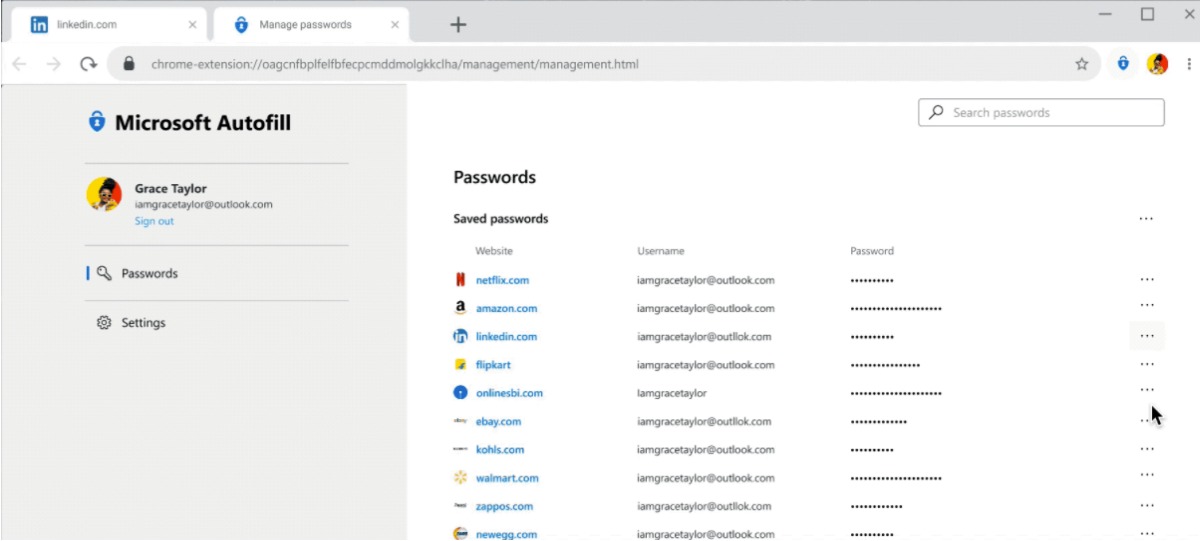Open the Microsoft Autofill extension icon

pos(1124,64)
